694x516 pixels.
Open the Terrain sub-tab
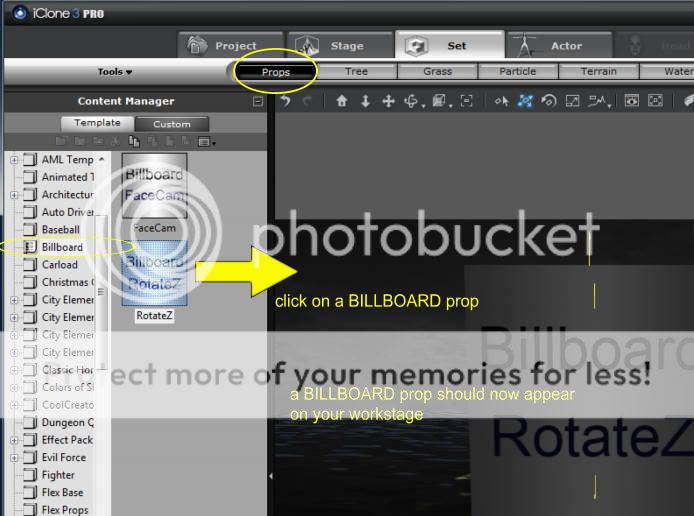pos(598,71)
